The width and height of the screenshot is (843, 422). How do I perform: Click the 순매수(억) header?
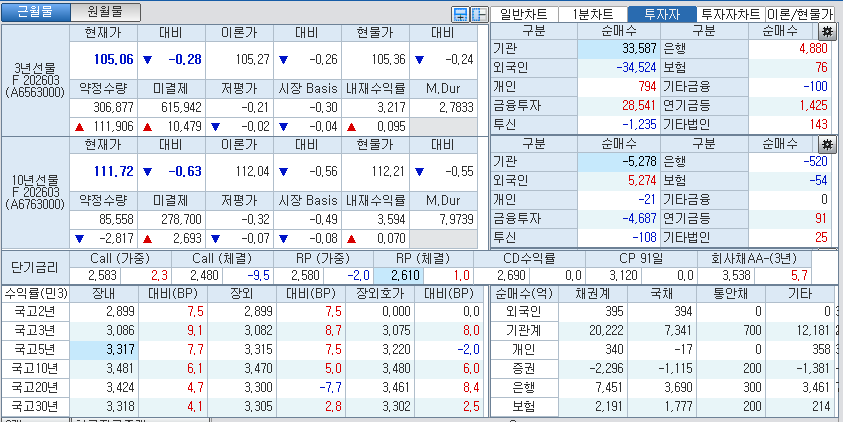point(525,294)
